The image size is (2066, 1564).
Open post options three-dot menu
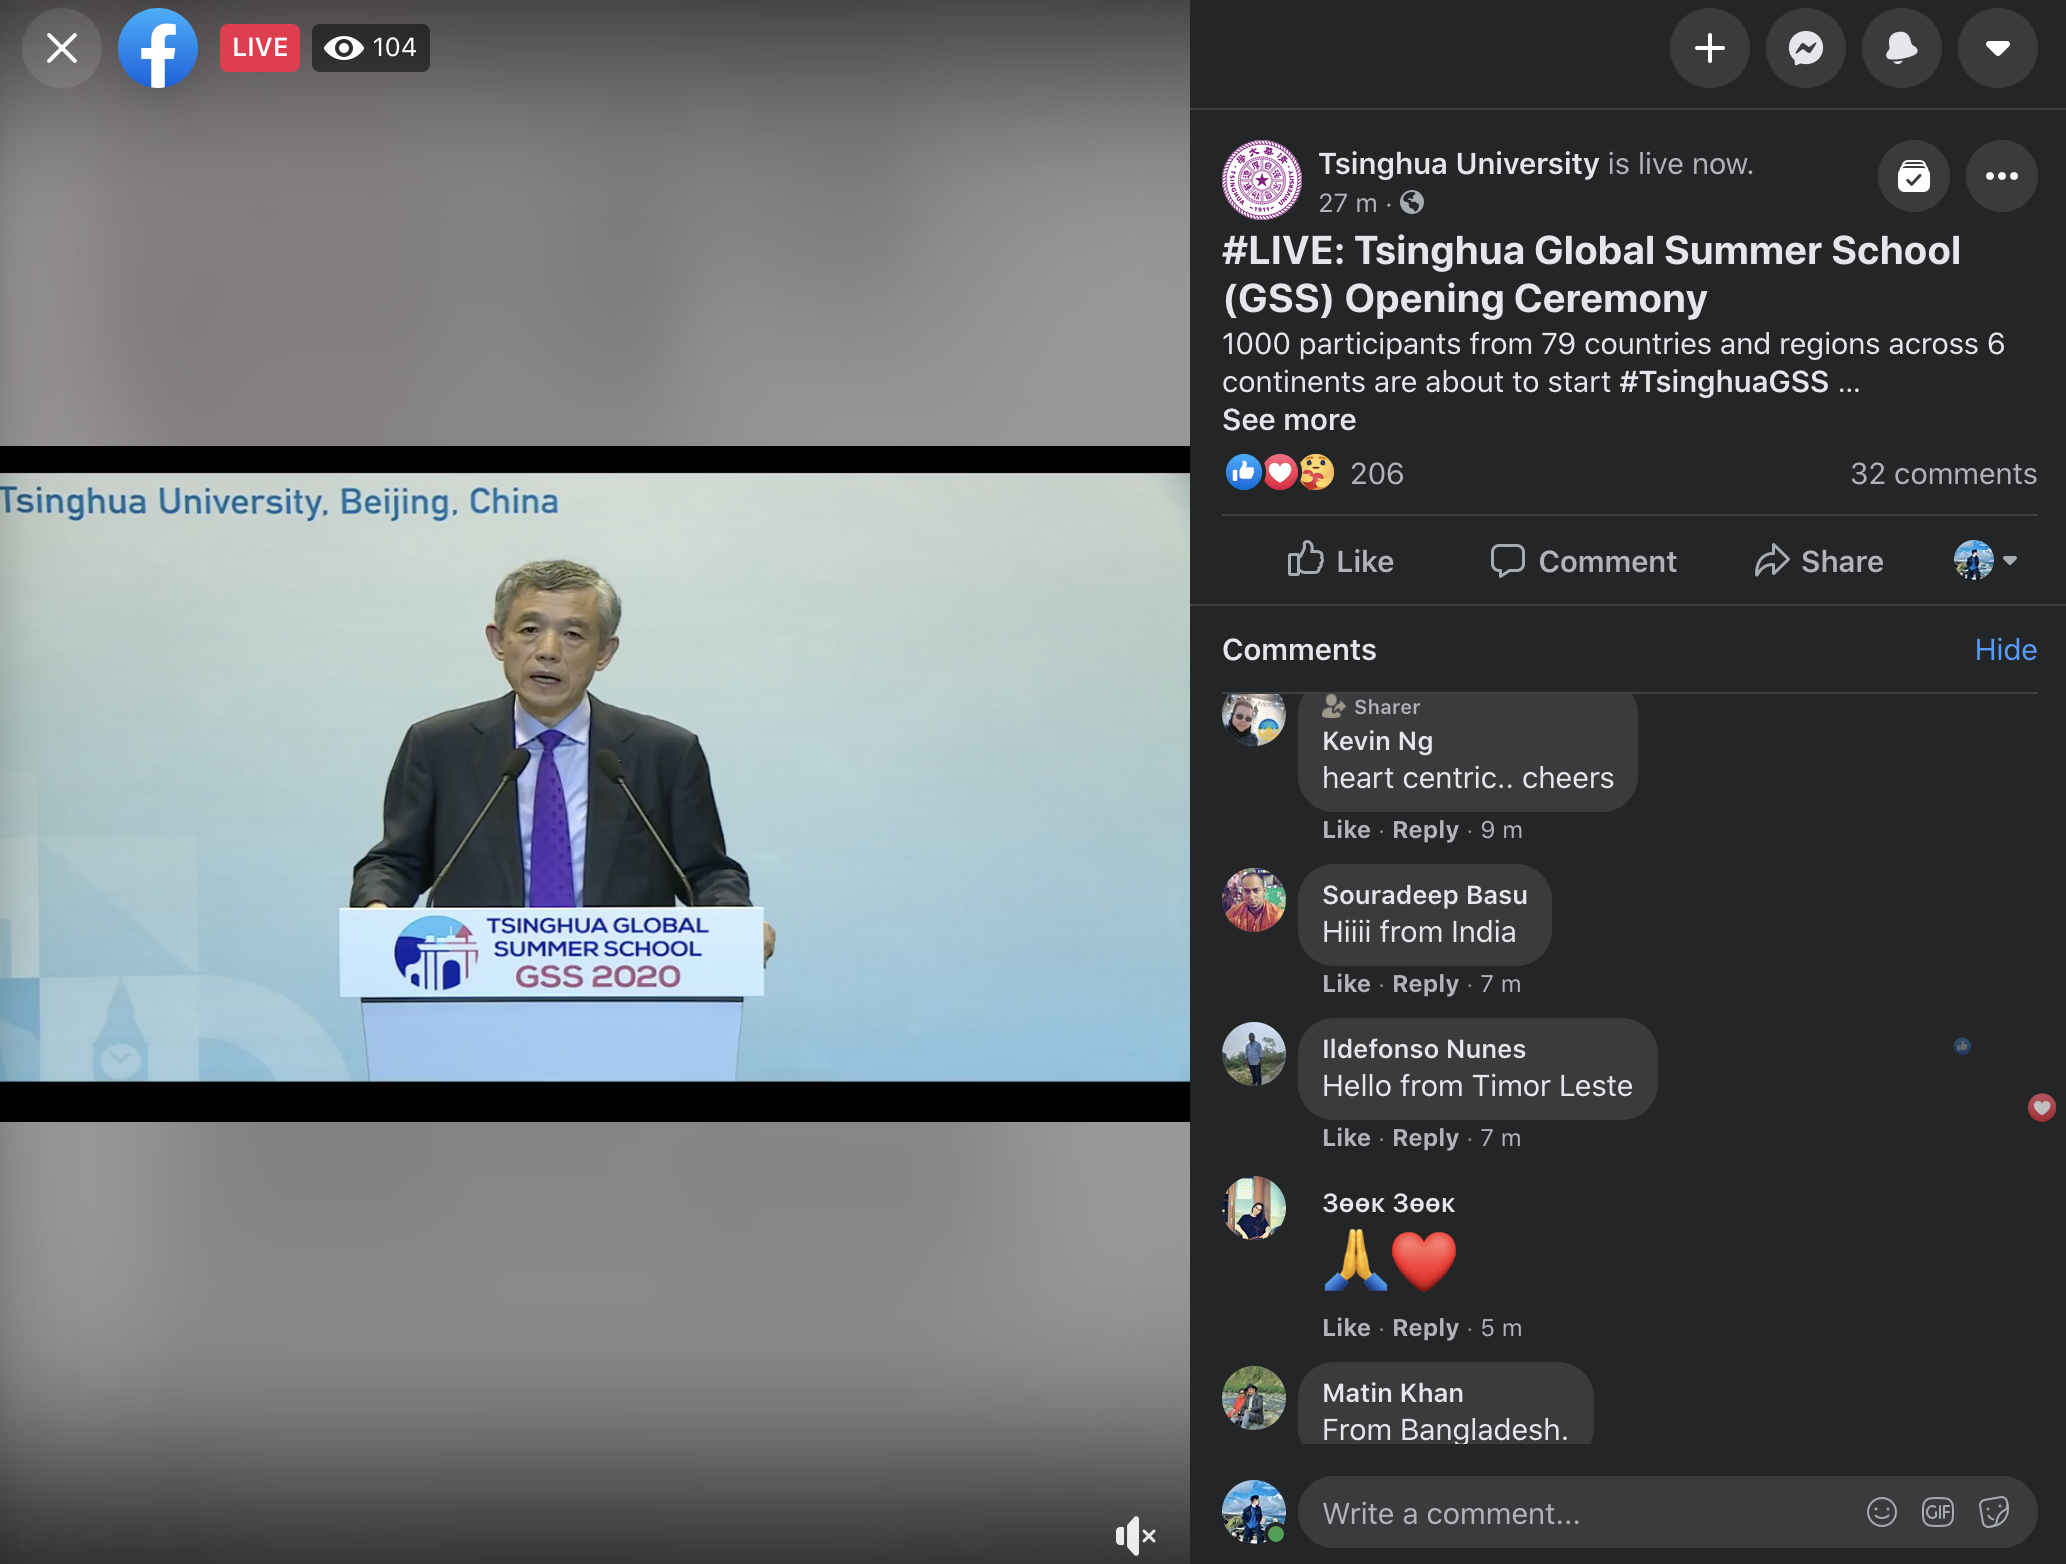[x=2001, y=177]
